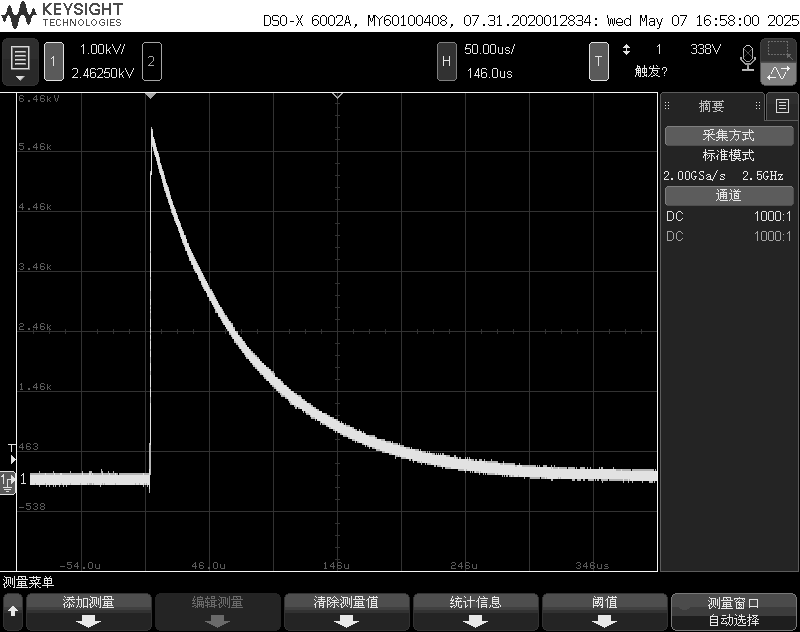Click the first DC 1000:1 channel row
Image resolution: width=800 pixels, height=632 pixels.
pyautogui.click(x=729, y=216)
